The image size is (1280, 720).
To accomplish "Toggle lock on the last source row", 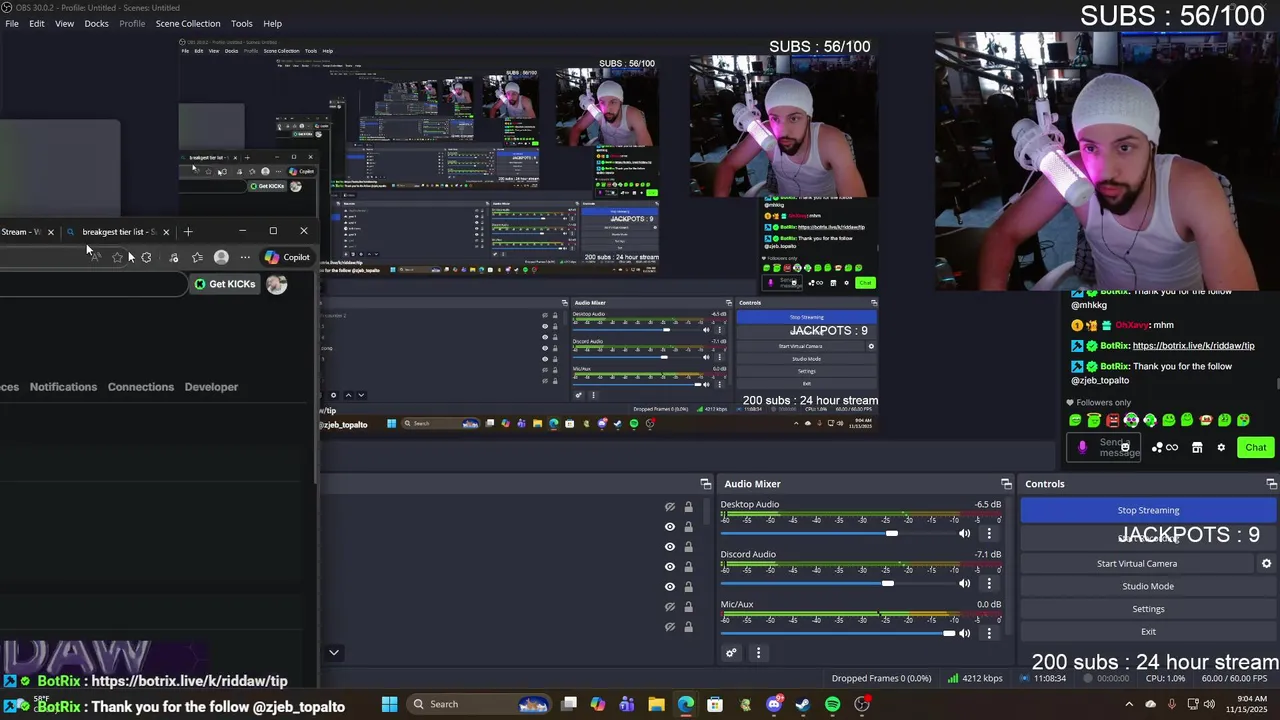I will (688, 627).
